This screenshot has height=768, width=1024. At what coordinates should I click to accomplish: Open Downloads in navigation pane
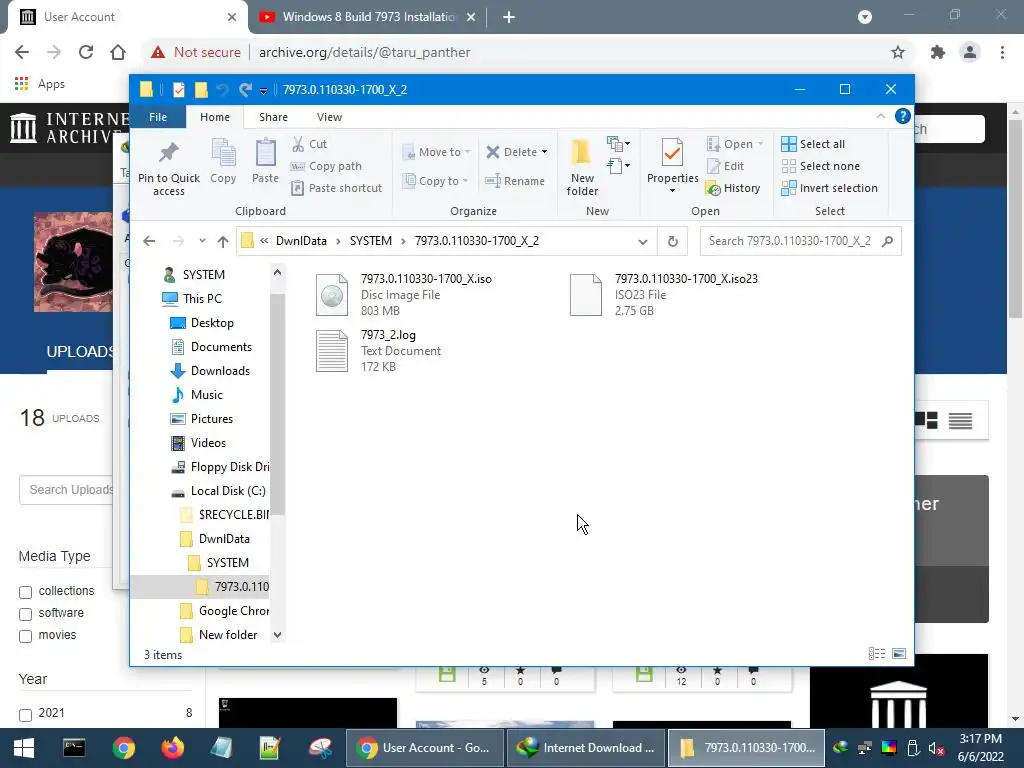tap(210, 371)
